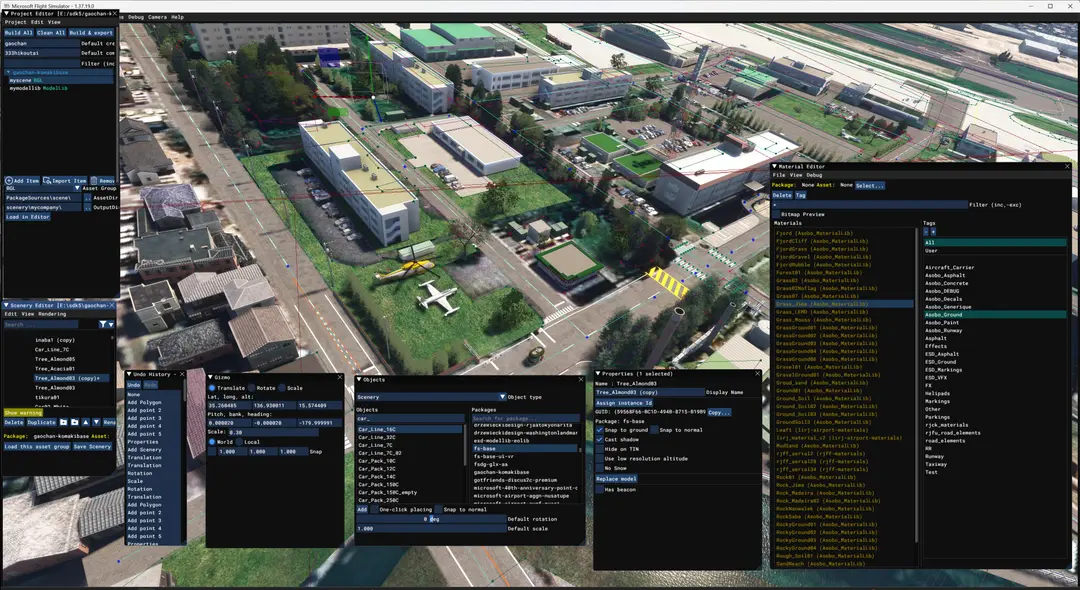Move item up with the up-arrow icon
The width and height of the screenshot is (1080, 590).
pos(85,422)
